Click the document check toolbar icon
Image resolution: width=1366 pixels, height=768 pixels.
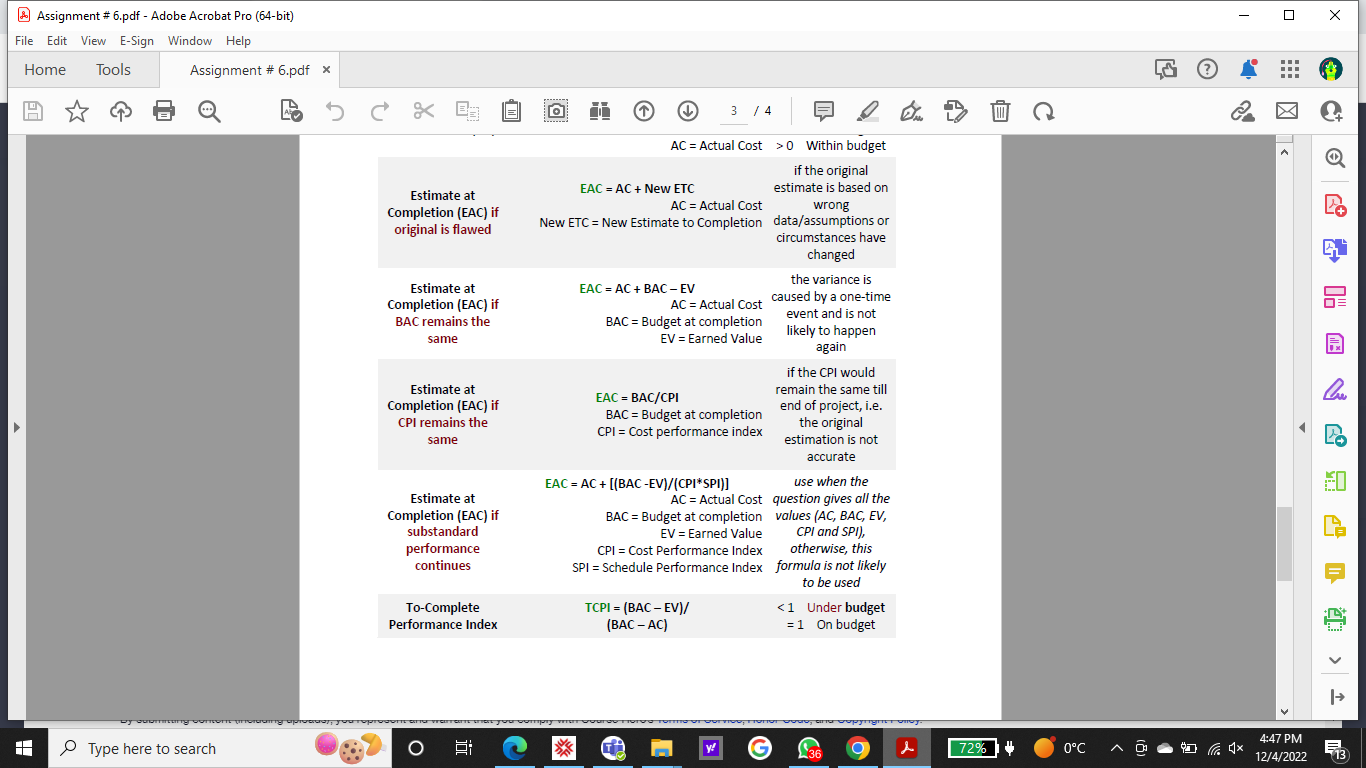(291, 111)
